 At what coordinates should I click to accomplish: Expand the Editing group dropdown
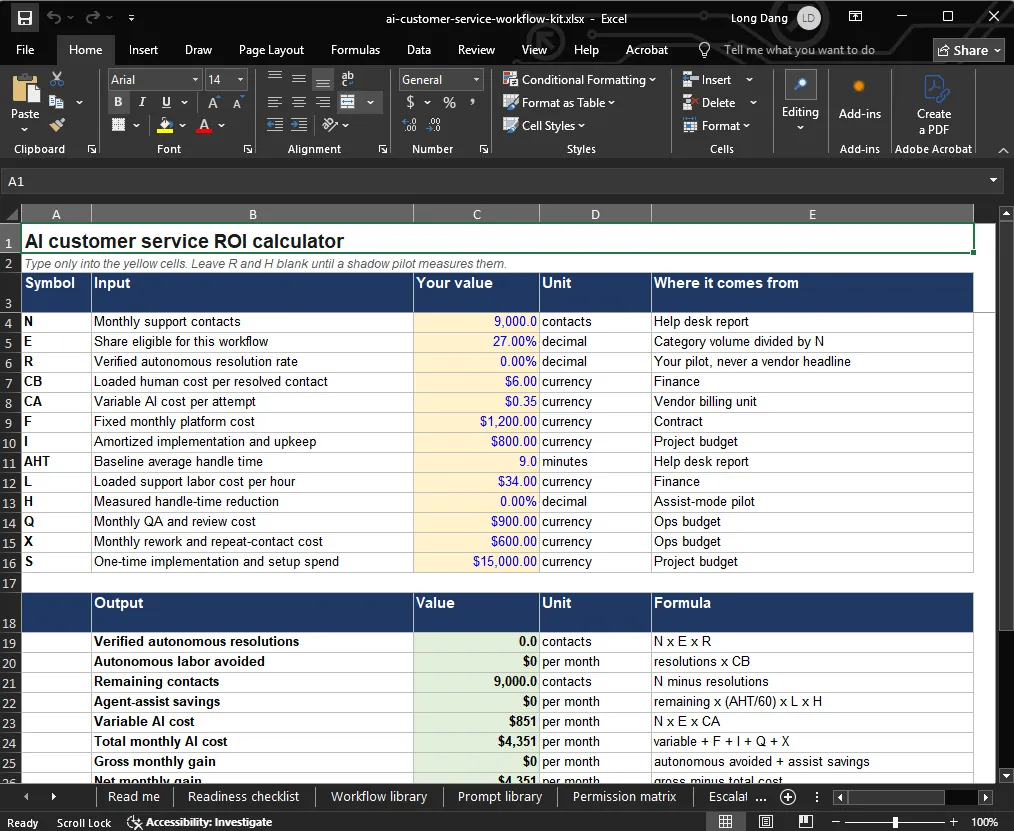pos(800,127)
